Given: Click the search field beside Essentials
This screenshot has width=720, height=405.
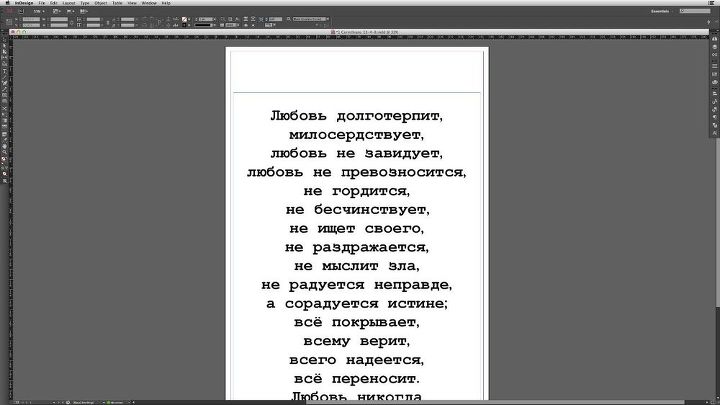Looking at the screenshot, I should point(695,10).
